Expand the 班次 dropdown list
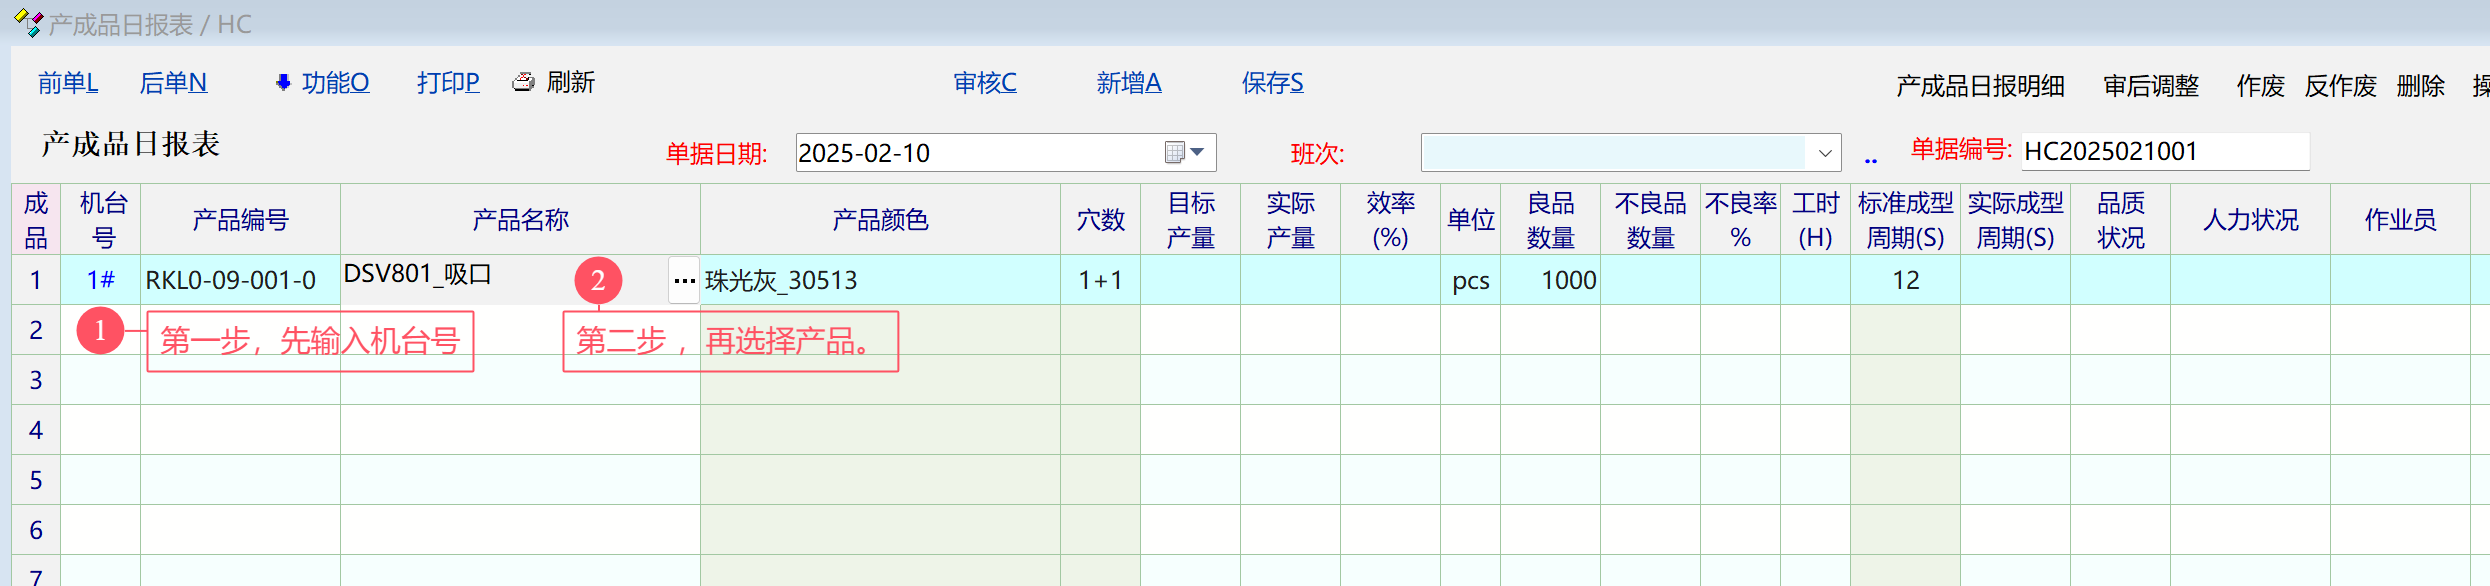 [x=1824, y=153]
